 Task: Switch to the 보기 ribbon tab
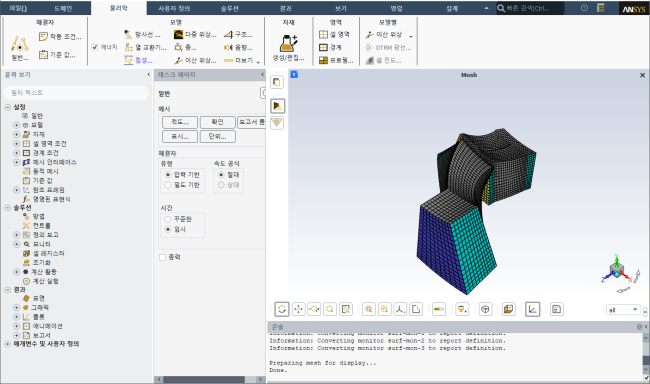pyautogui.click(x=340, y=8)
